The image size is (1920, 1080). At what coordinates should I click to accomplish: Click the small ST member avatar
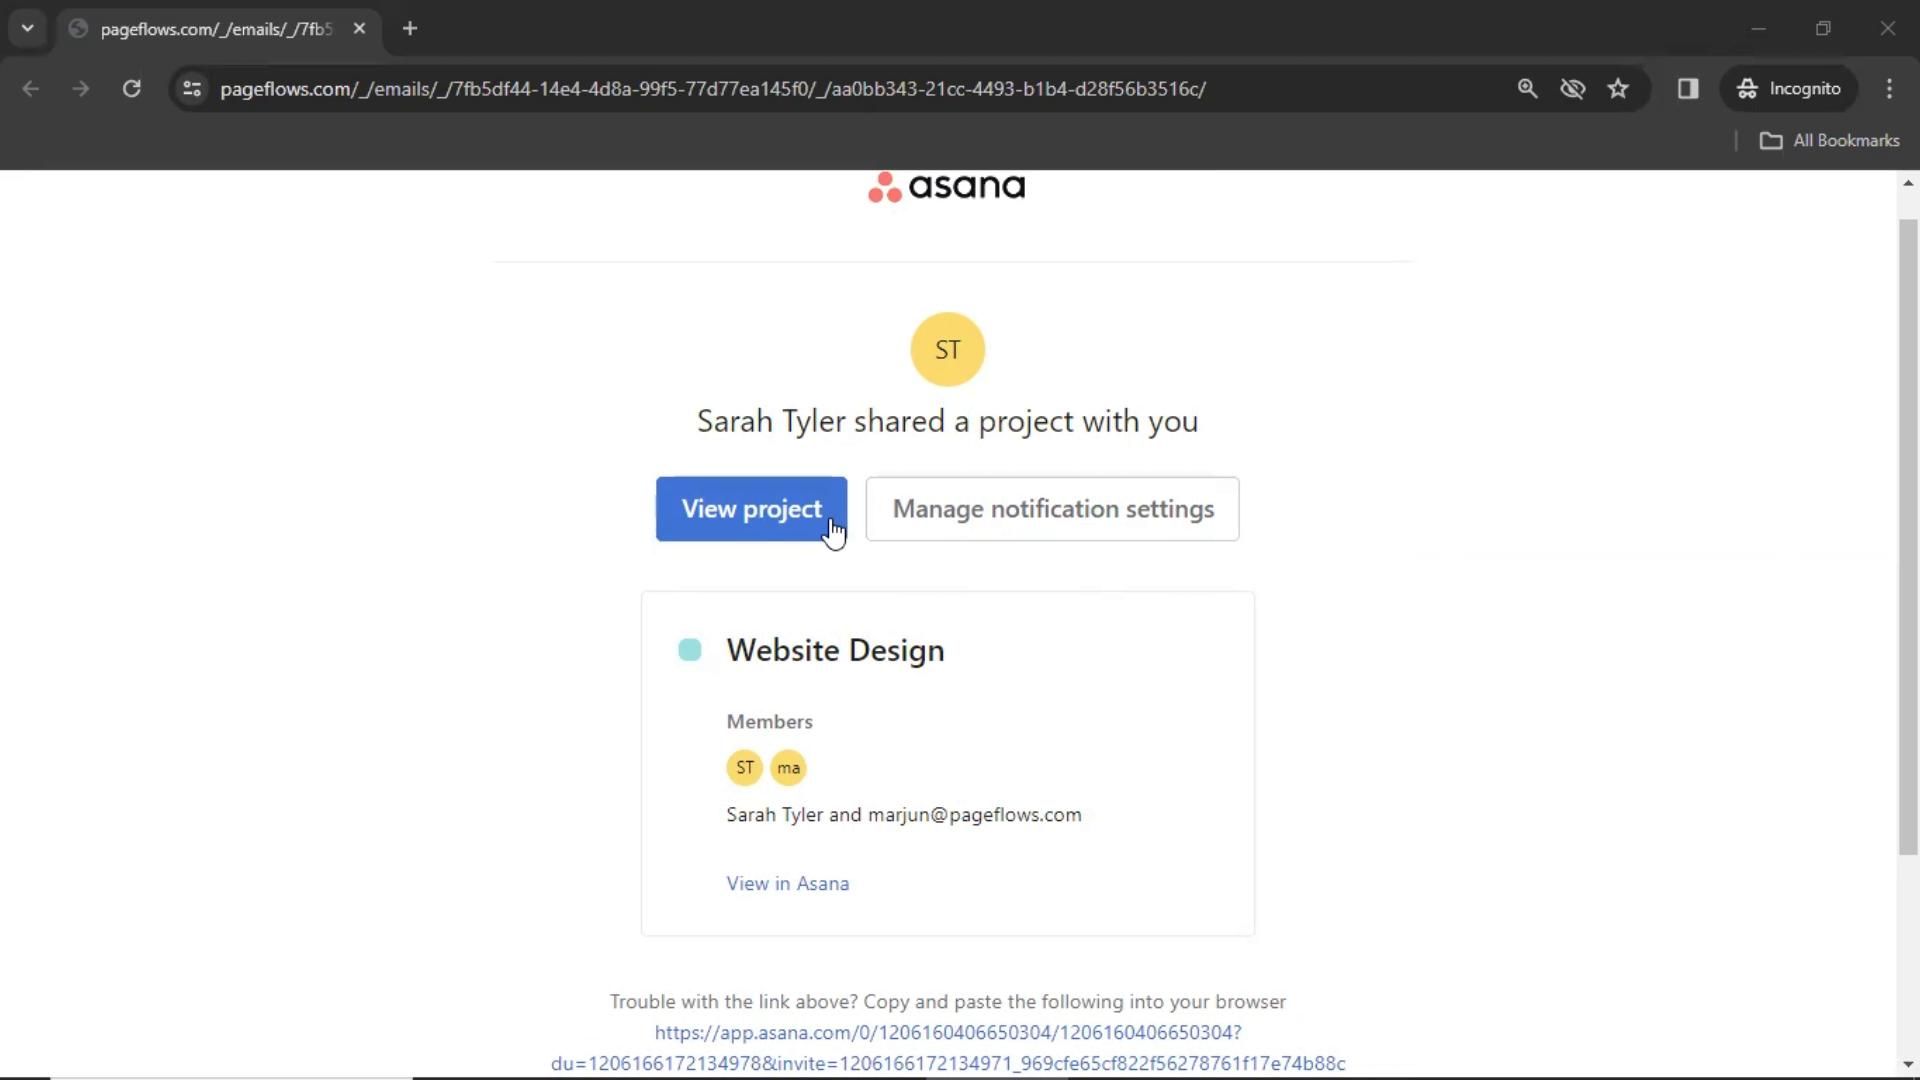(x=744, y=768)
